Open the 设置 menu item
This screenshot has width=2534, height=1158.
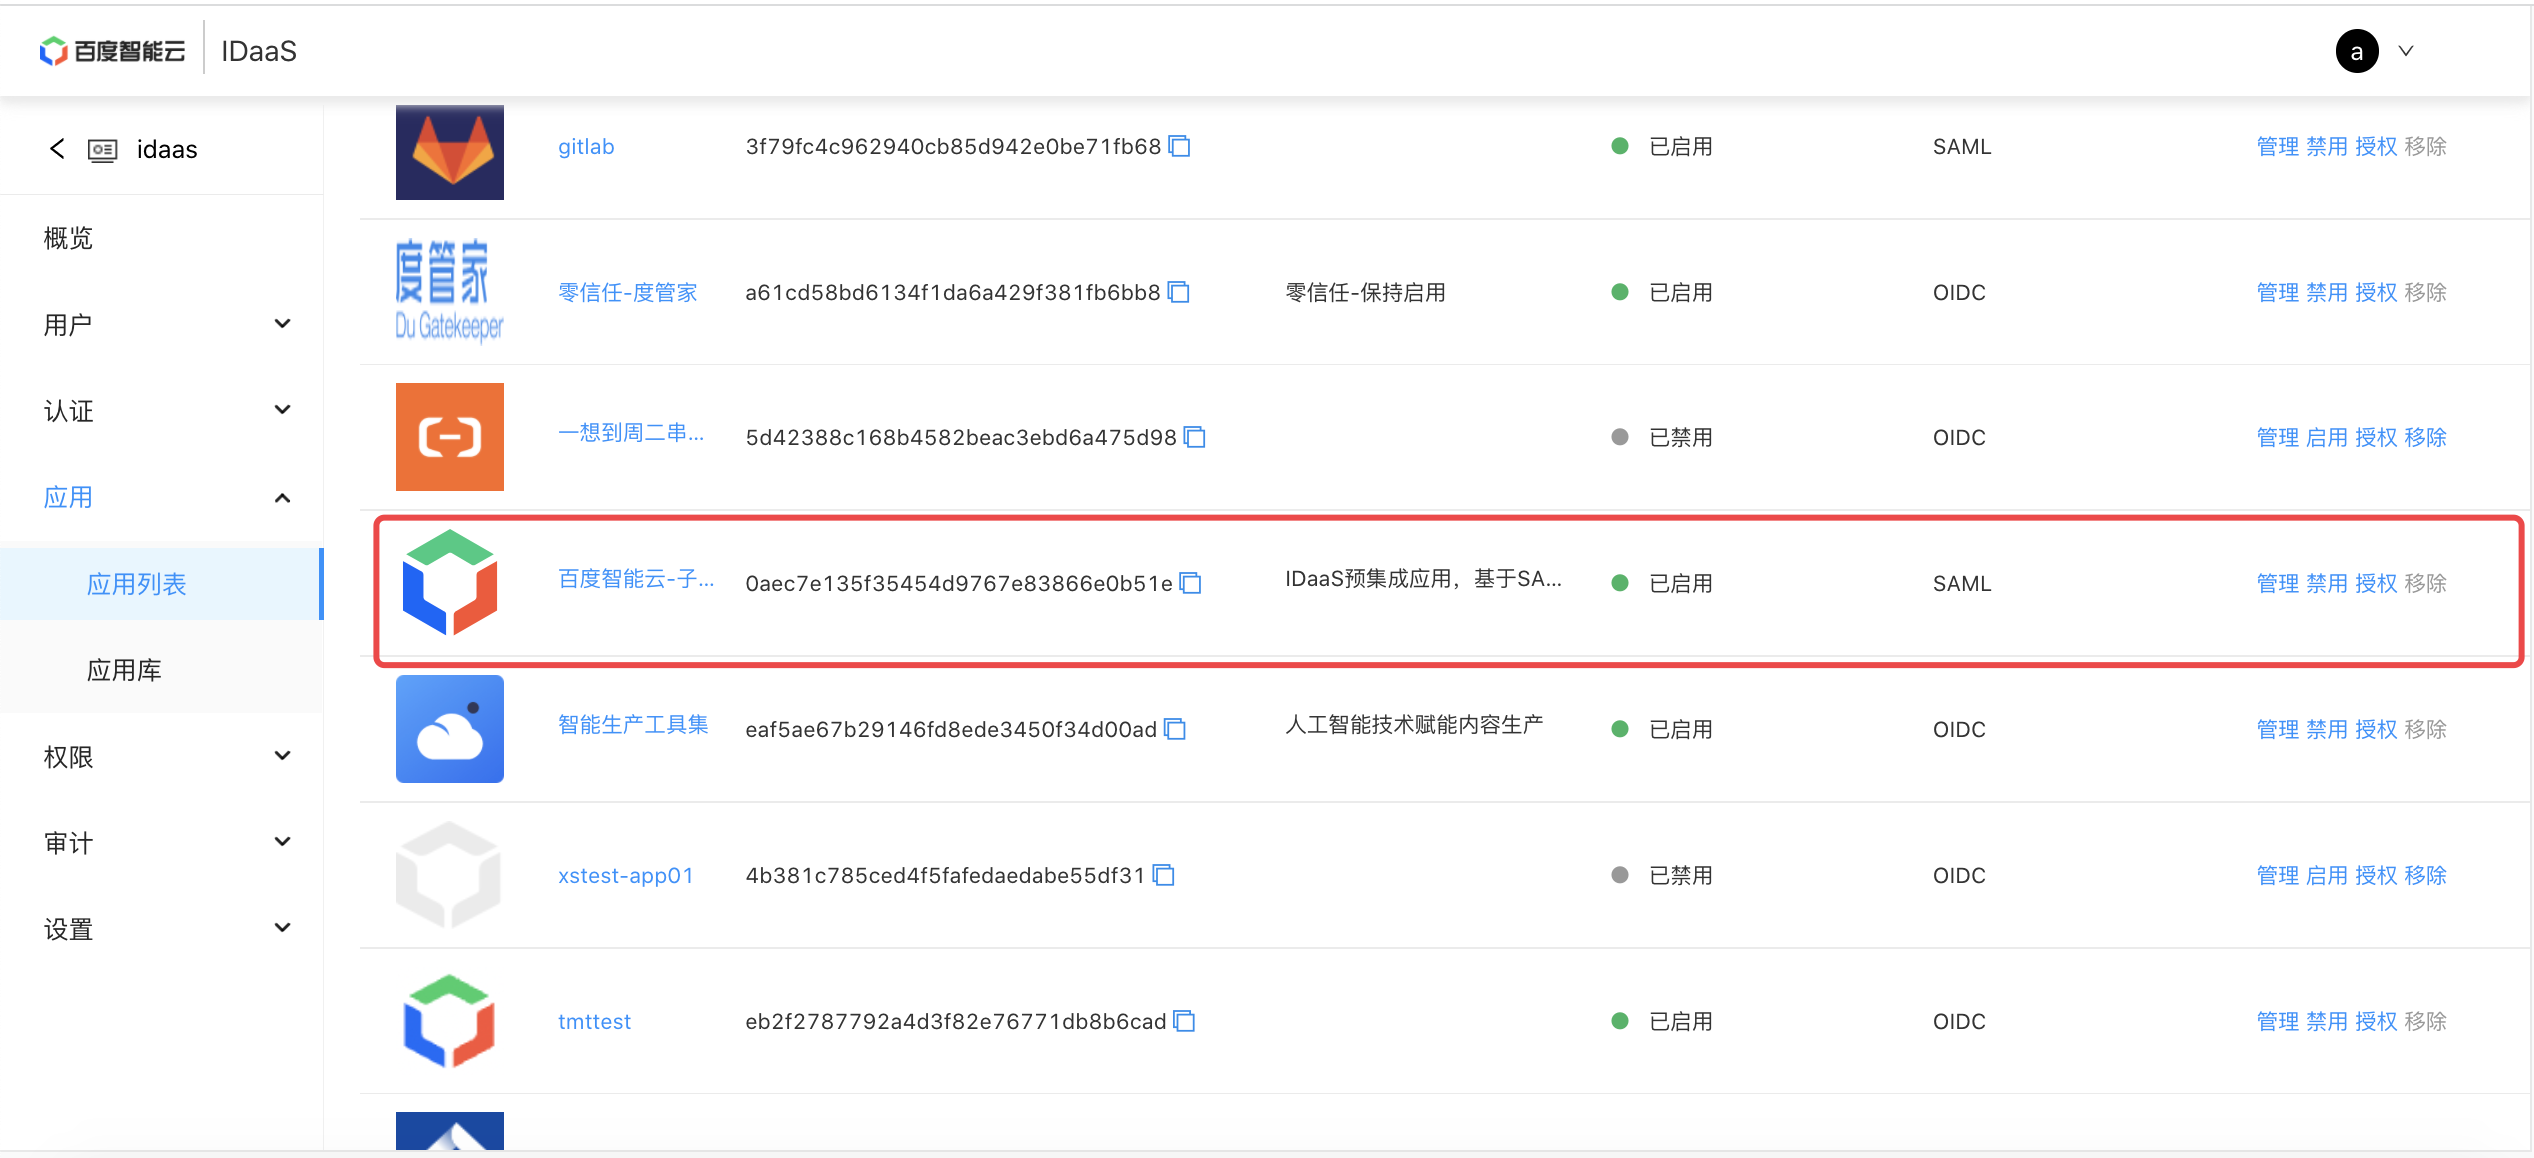point(68,929)
